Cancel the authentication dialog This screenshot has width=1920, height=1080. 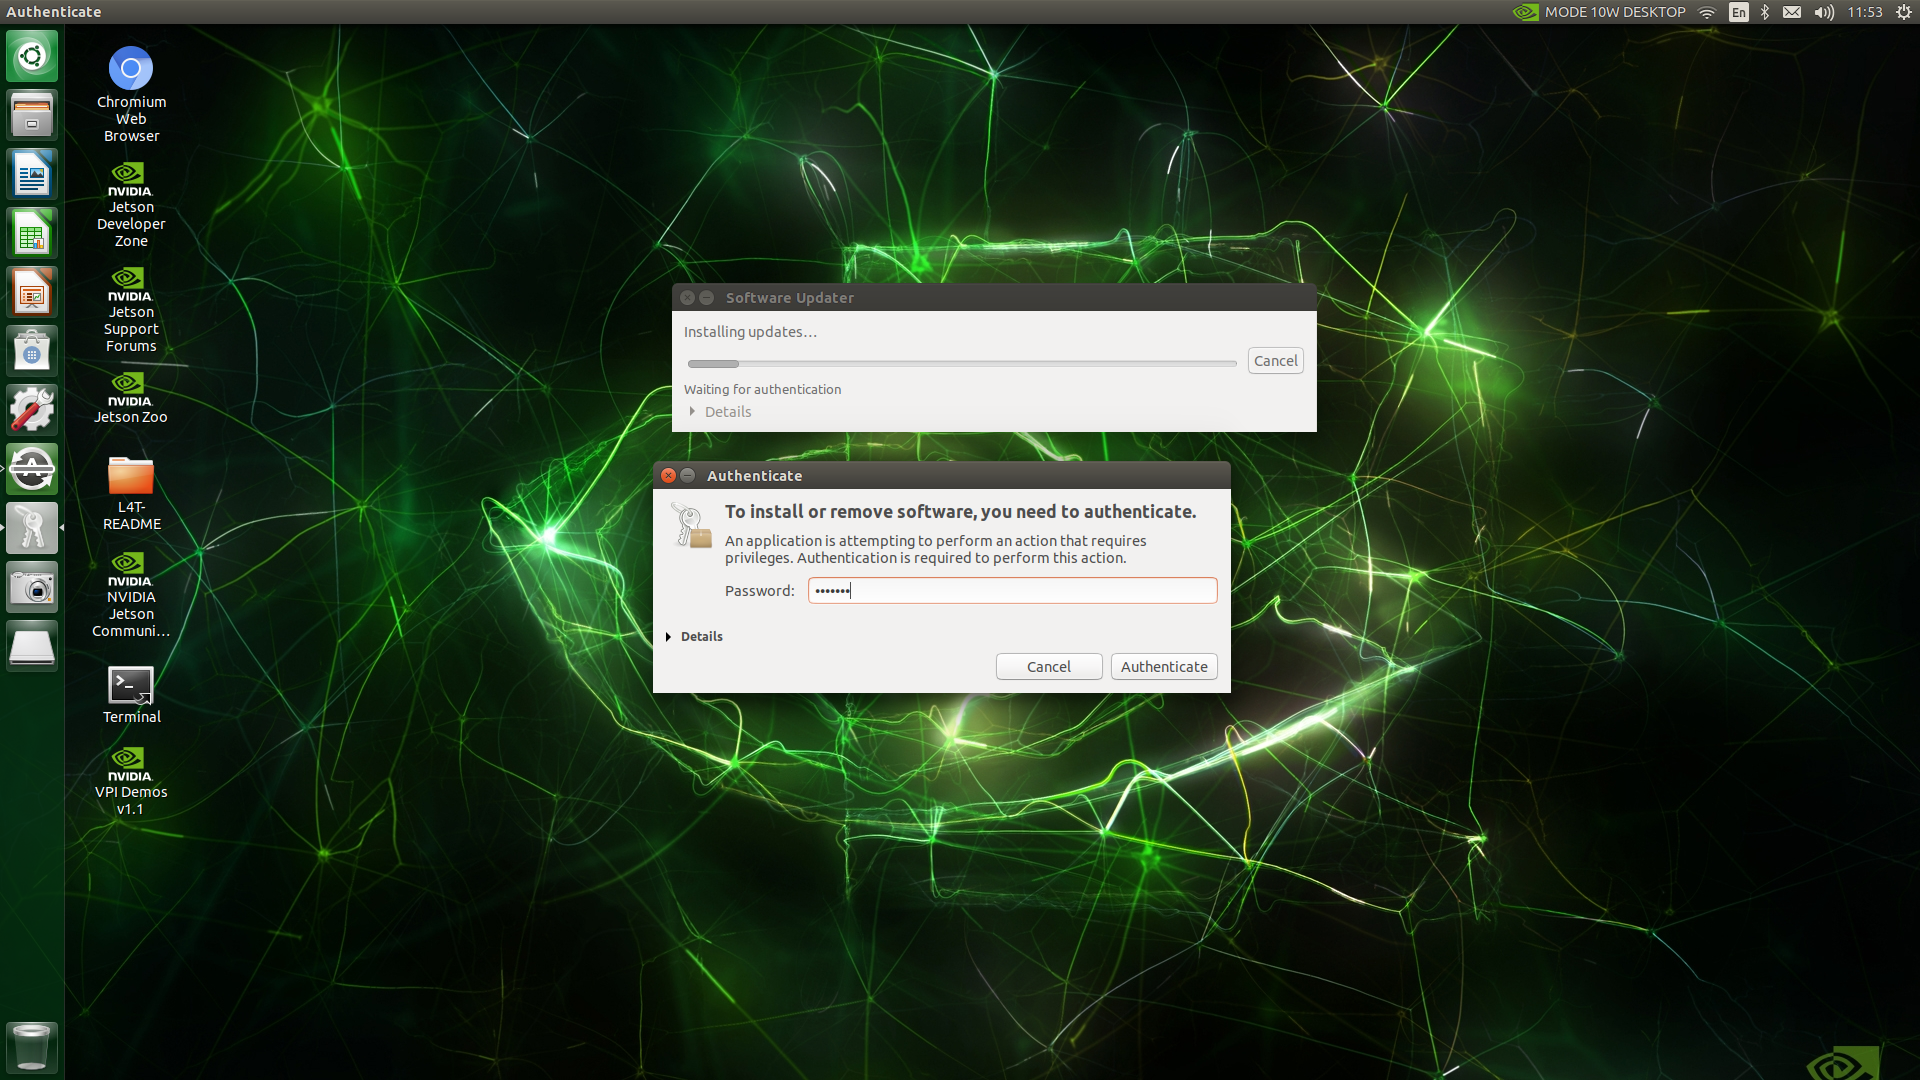pyautogui.click(x=1048, y=667)
